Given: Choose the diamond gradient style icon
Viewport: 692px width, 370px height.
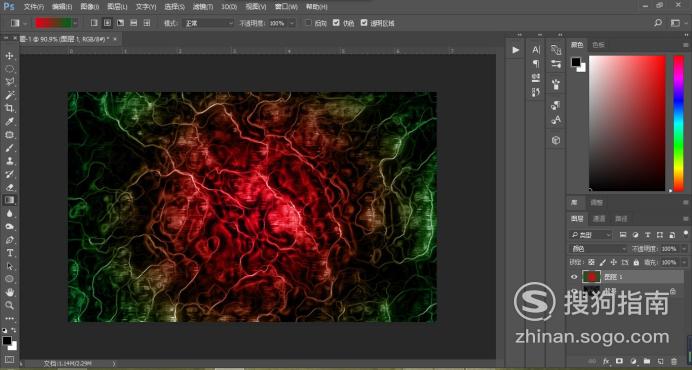Looking at the screenshot, I should coord(147,23).
